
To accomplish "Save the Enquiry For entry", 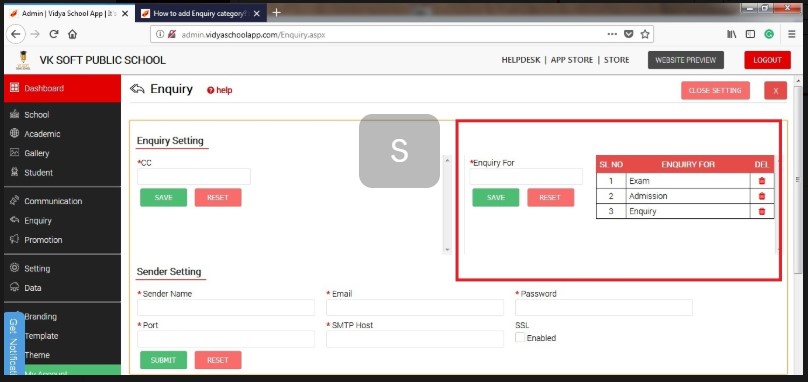I will pos(496,197).
